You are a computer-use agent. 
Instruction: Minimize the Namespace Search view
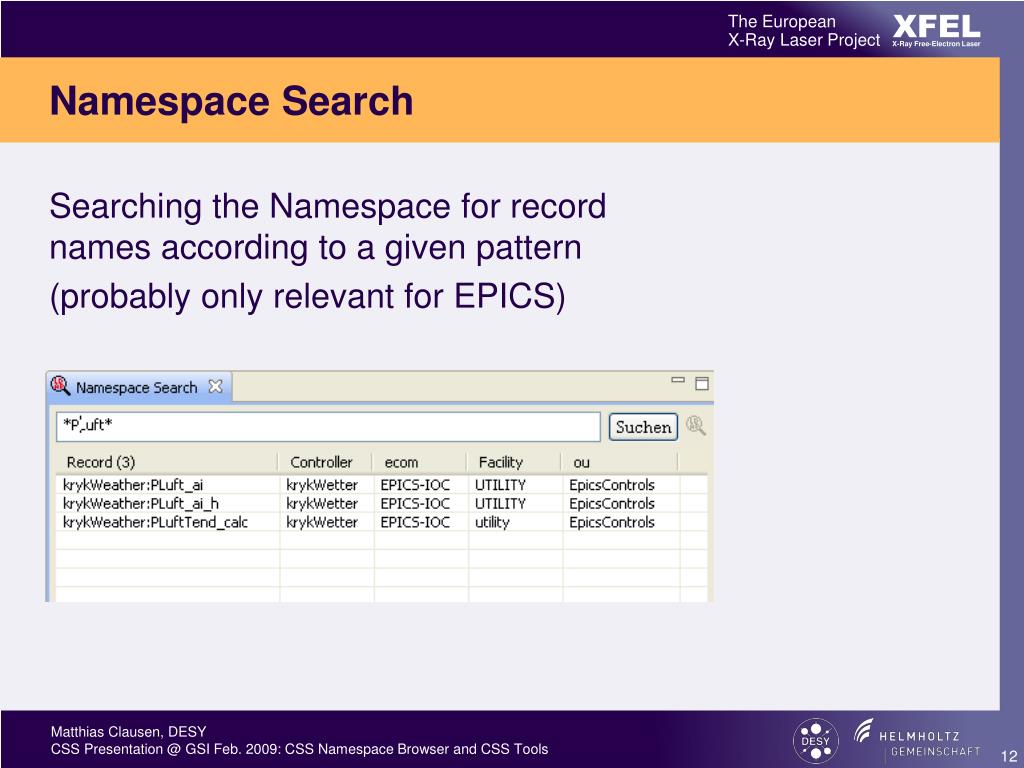pos(678,379)
